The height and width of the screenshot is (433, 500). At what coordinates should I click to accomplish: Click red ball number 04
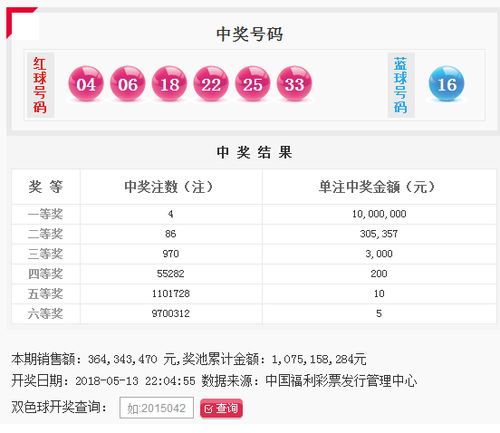point(86,84)
